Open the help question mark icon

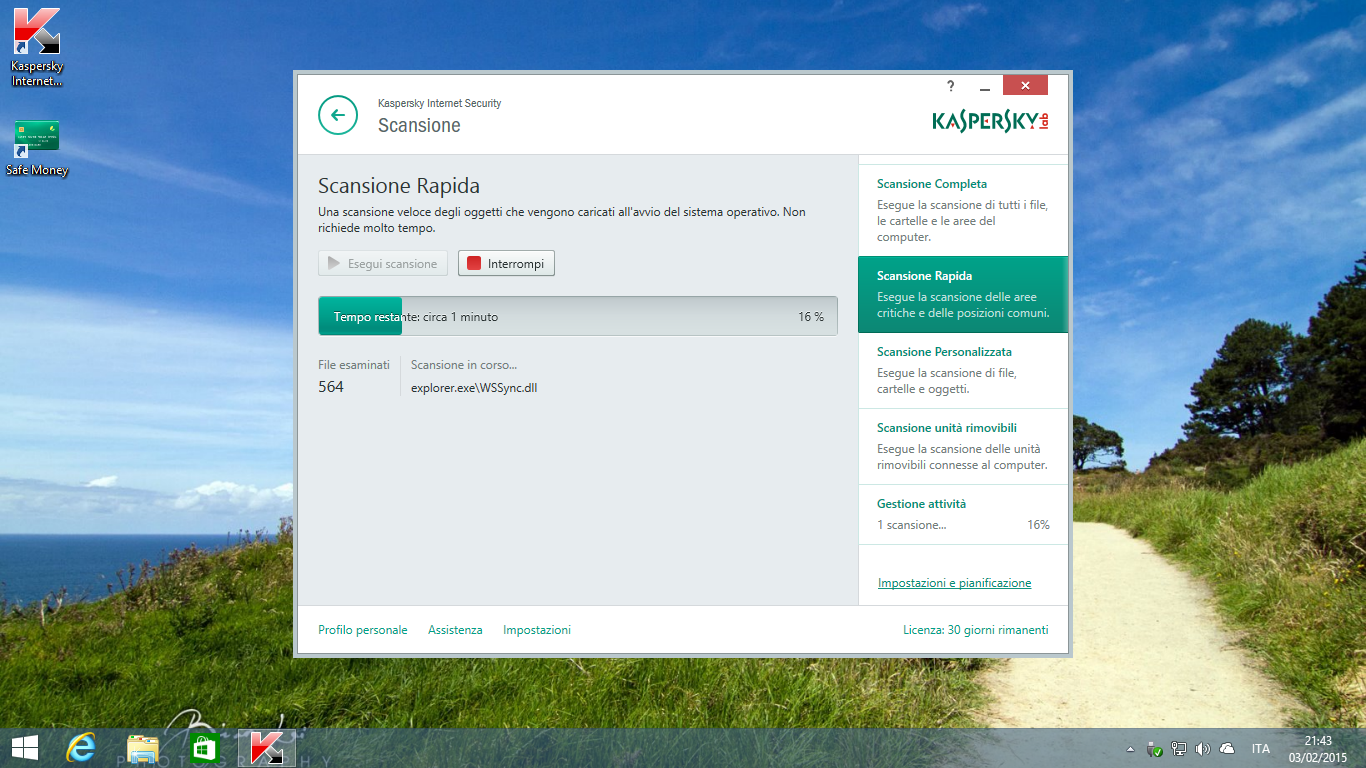(x=951, y=86)
